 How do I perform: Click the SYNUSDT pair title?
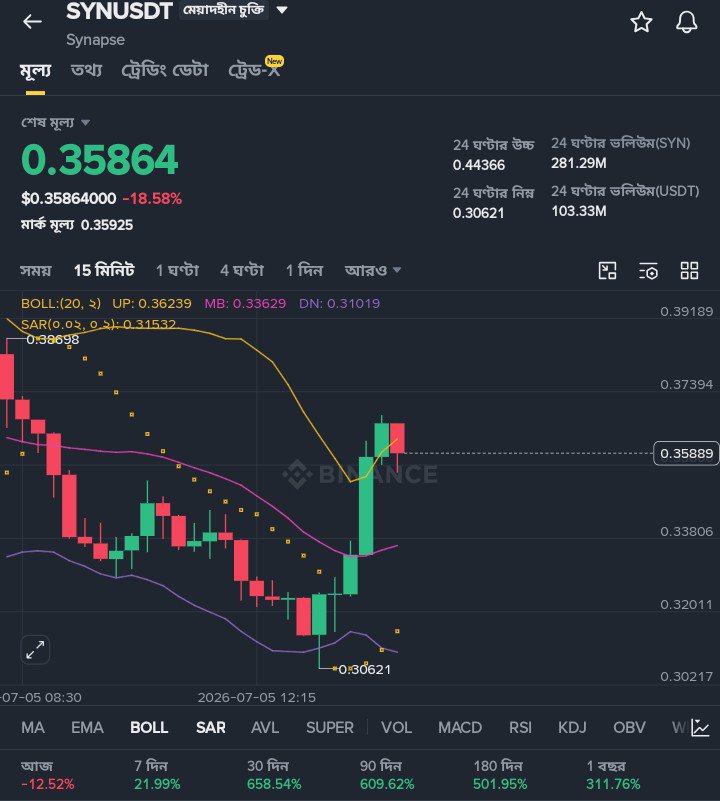(119, 11)
